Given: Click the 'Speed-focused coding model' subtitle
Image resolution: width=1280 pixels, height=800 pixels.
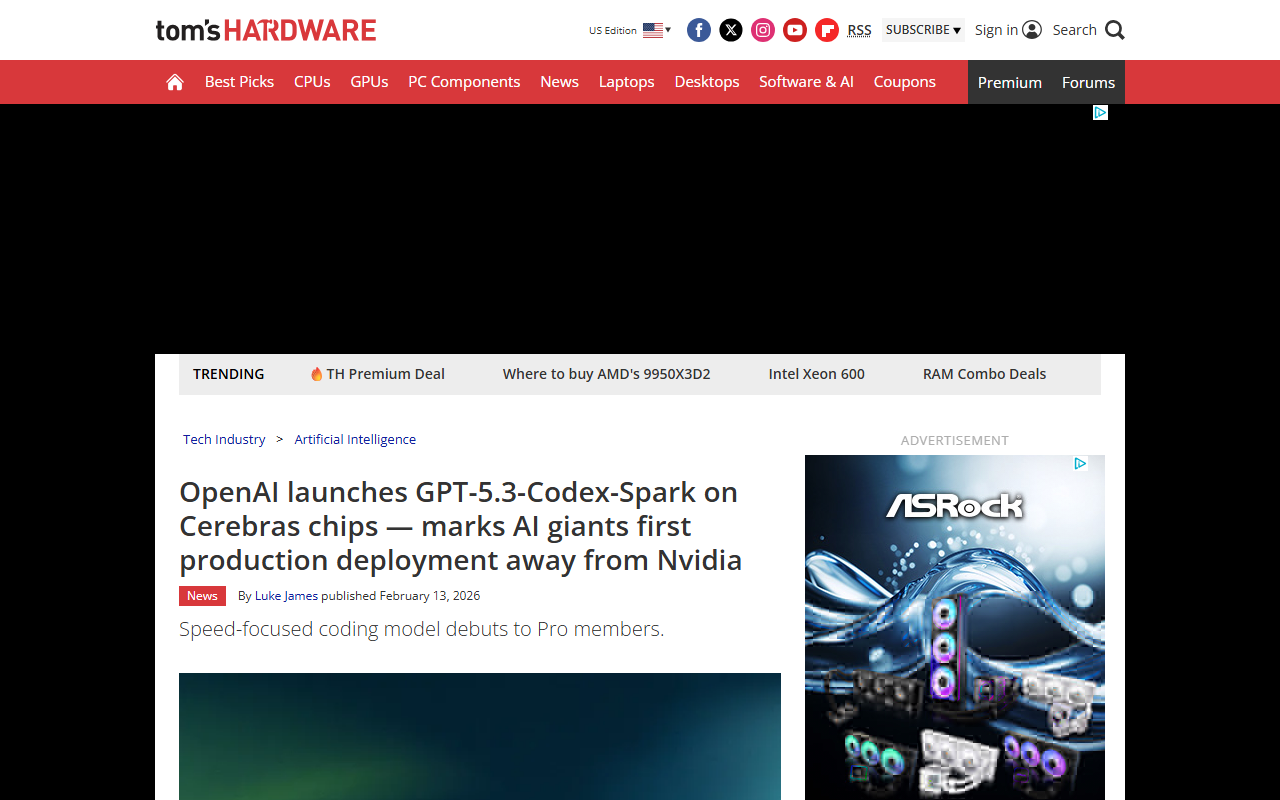Looking at the screenshot, I should click(x=421, y=629).
